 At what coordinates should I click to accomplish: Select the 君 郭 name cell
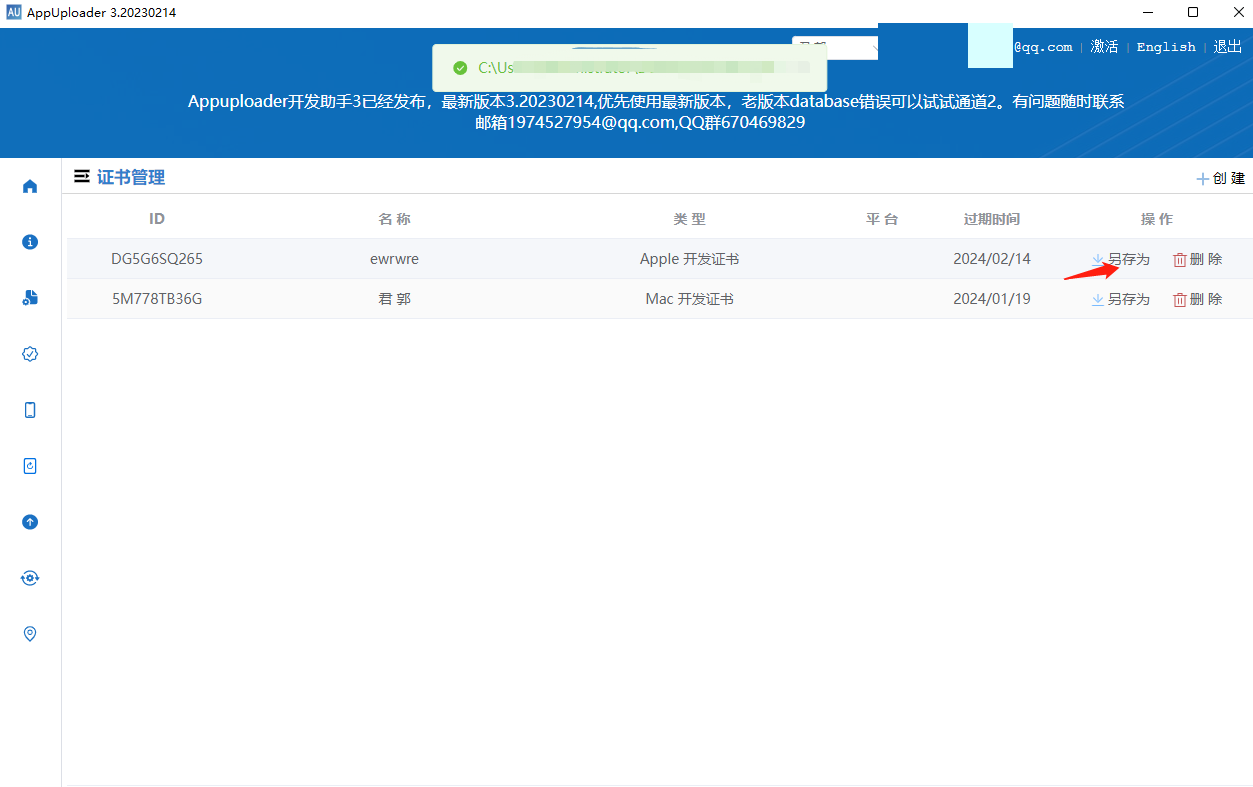point(394,299)
